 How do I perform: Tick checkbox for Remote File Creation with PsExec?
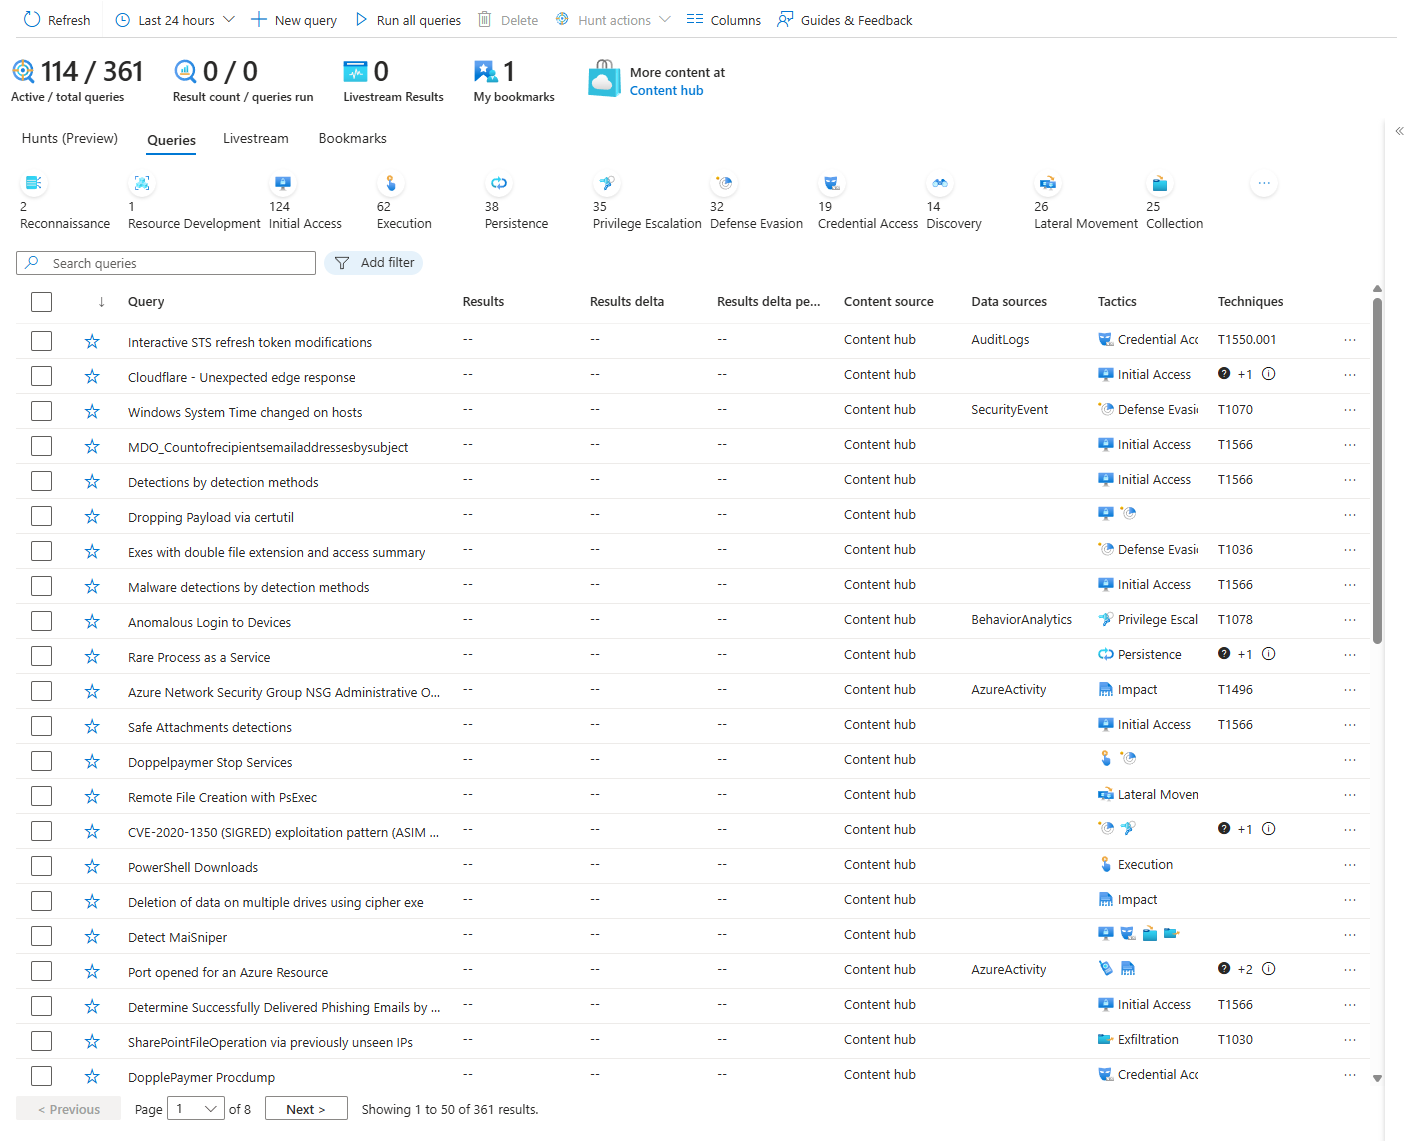point(41,796)
